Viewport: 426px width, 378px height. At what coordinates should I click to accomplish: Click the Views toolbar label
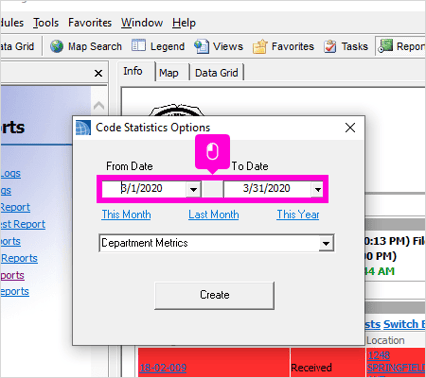[228, 46]
